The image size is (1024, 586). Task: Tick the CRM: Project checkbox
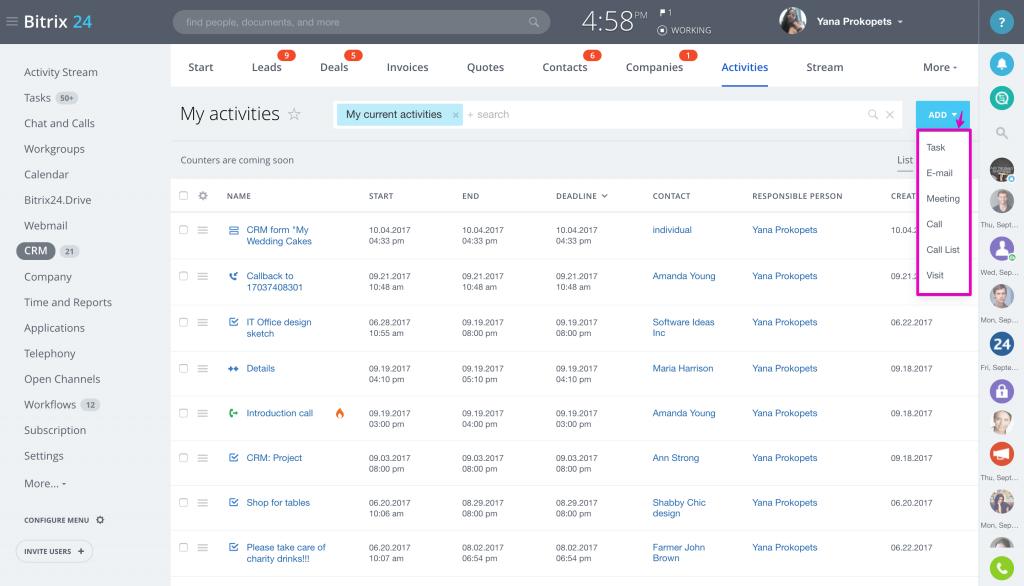tap(184, 458)
